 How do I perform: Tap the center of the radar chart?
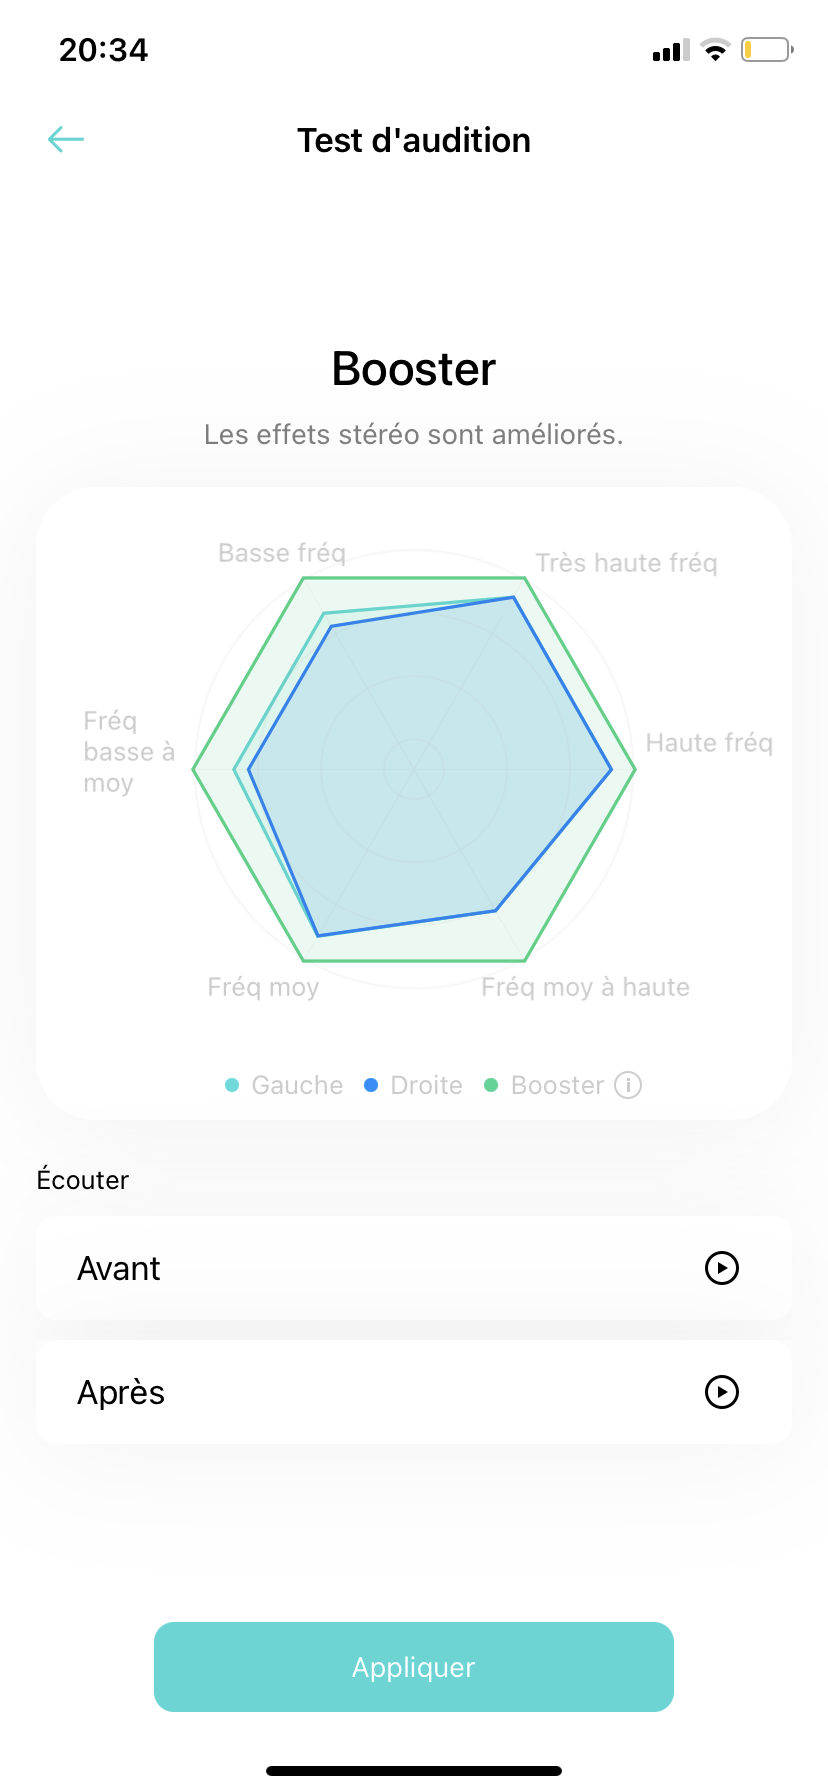click(x=414, y=769)
